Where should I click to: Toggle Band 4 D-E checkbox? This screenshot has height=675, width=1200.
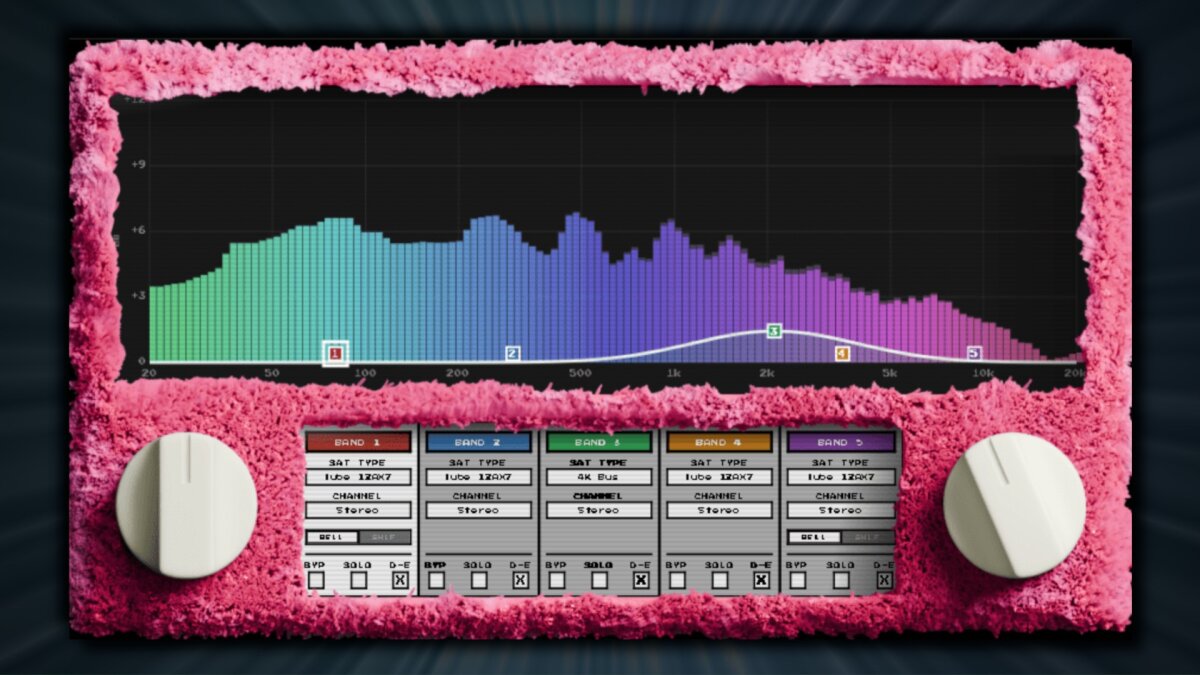pyautogui.click(x=761, y=580)
